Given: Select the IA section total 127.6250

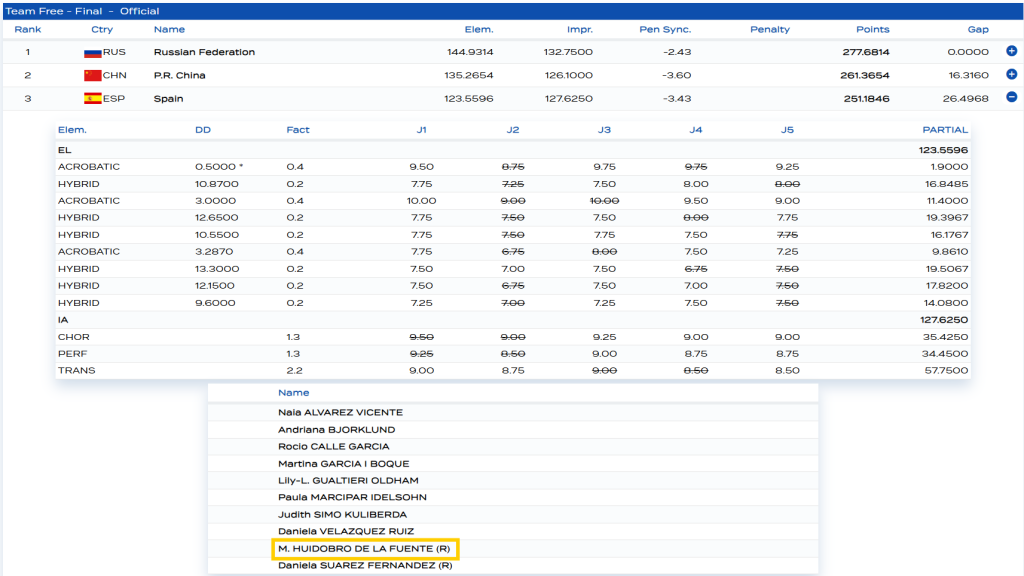Looking at the screenshot, I should click(943, 320).
